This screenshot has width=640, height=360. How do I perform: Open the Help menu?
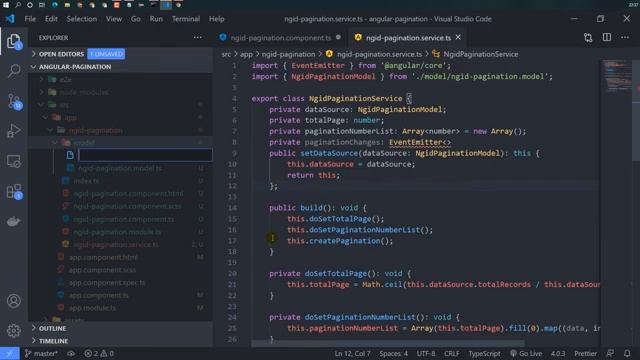point(217,19)
